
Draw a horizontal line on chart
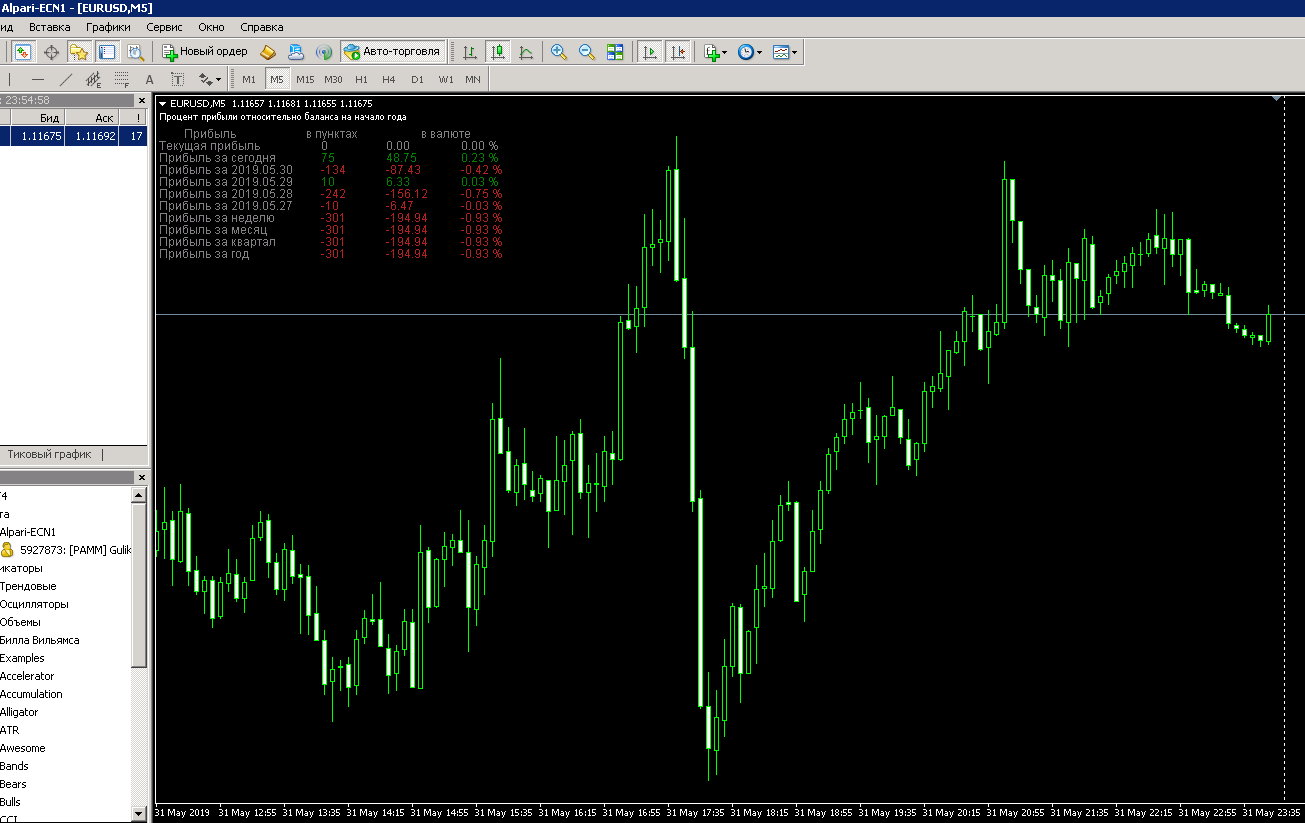(38, 79)
